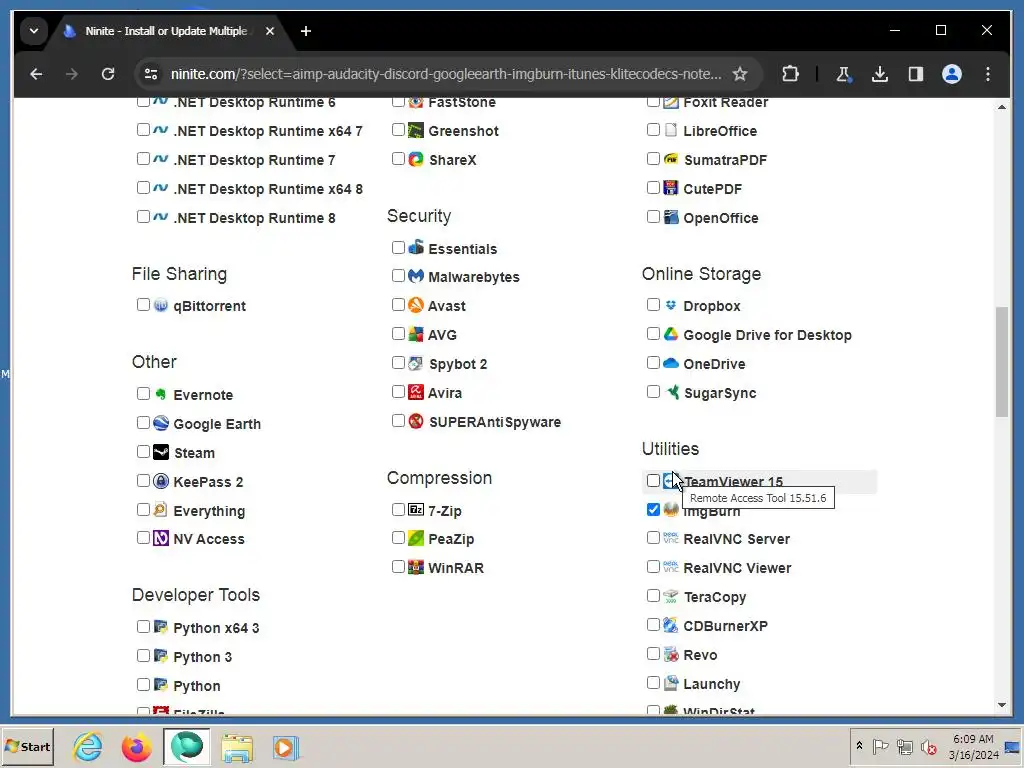Enable the Everything checkbox
Viewport: 1024px width, 768px height.
(x=143, y=509)
